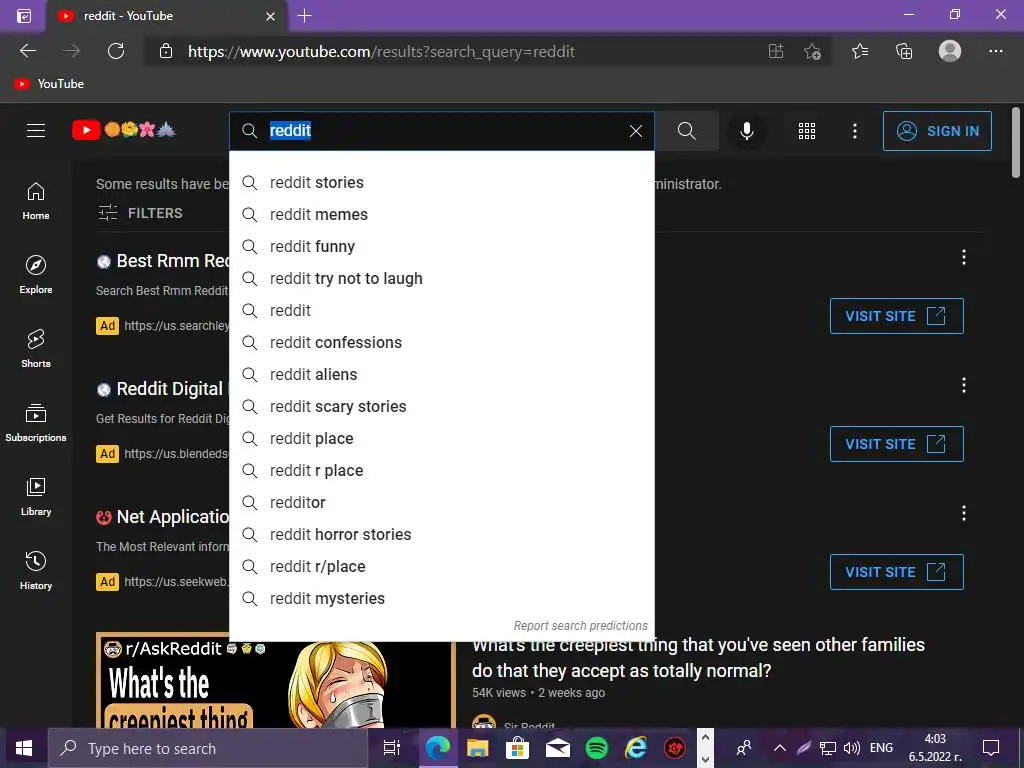Click Report search predictions link
This screenshot has width=1024, height=768.
pyautogui.click(x=581, y=626)
